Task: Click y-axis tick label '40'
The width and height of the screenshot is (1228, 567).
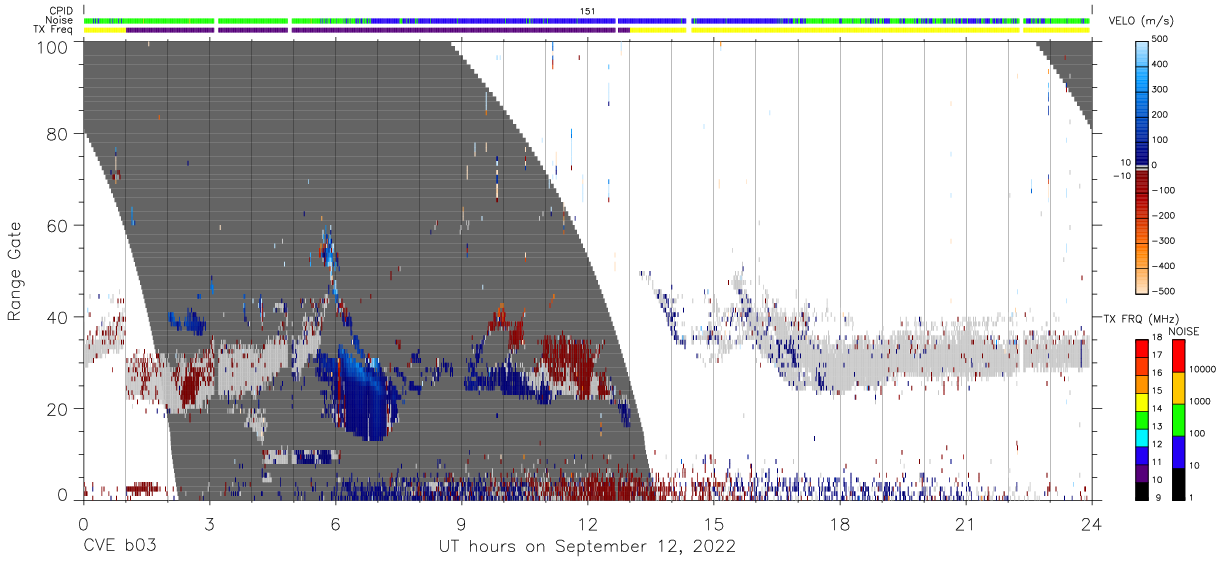Action: (x=57, y=317)
